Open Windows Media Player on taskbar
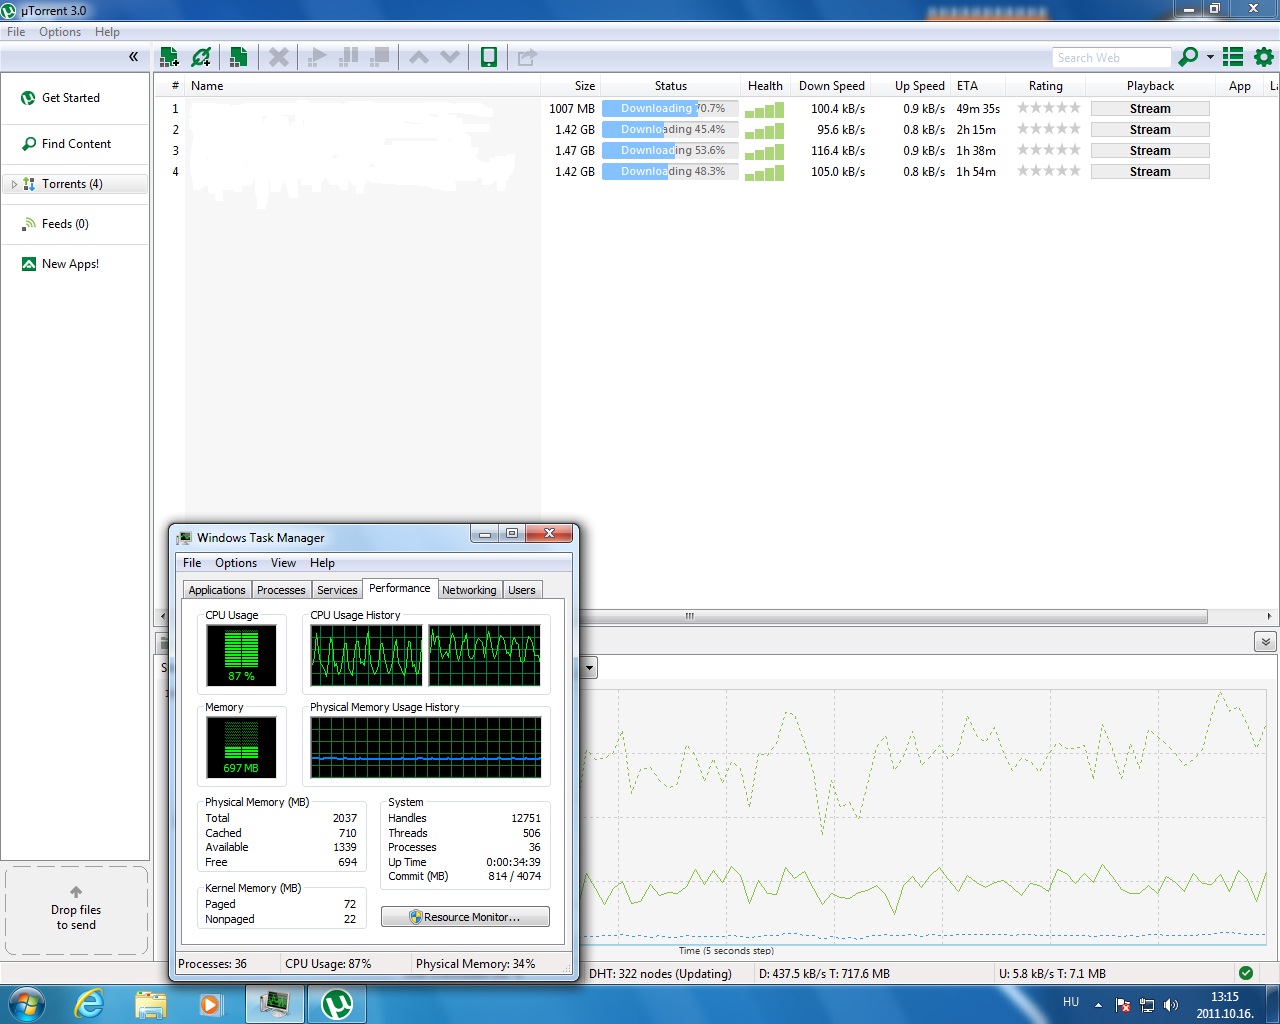 [210, 1004]
